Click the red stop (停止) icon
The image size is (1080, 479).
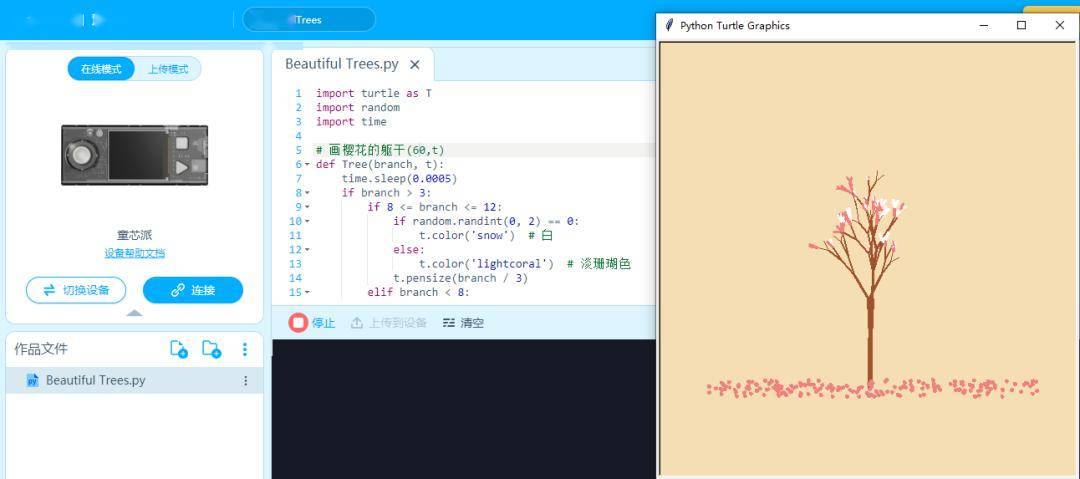pos(298,323)
